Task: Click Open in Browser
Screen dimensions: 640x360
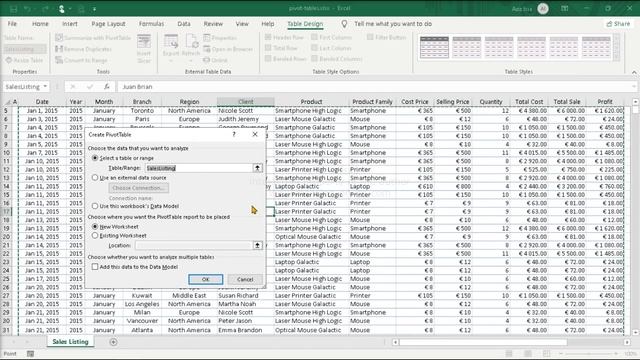Action: [x=228, y=49]
